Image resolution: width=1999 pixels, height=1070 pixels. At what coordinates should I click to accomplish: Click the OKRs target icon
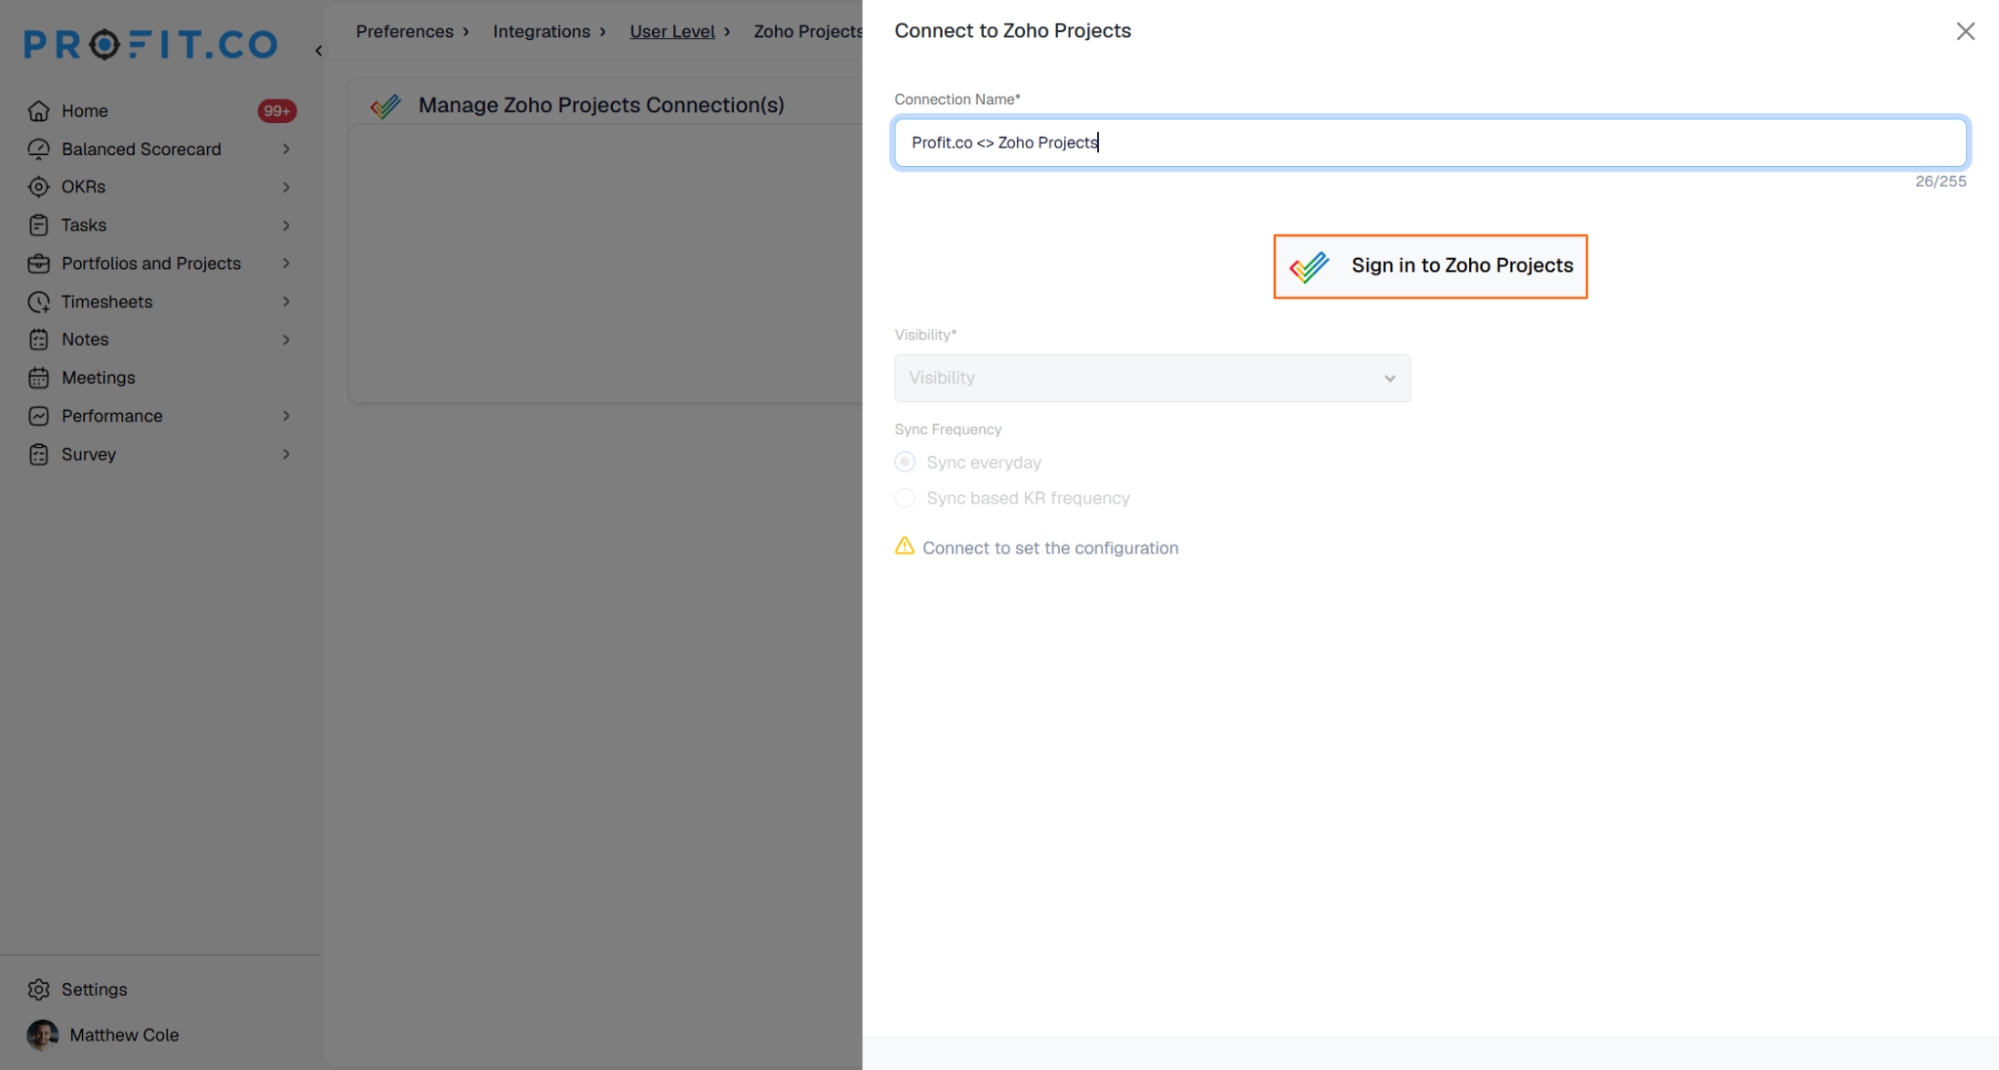[38, 187]
